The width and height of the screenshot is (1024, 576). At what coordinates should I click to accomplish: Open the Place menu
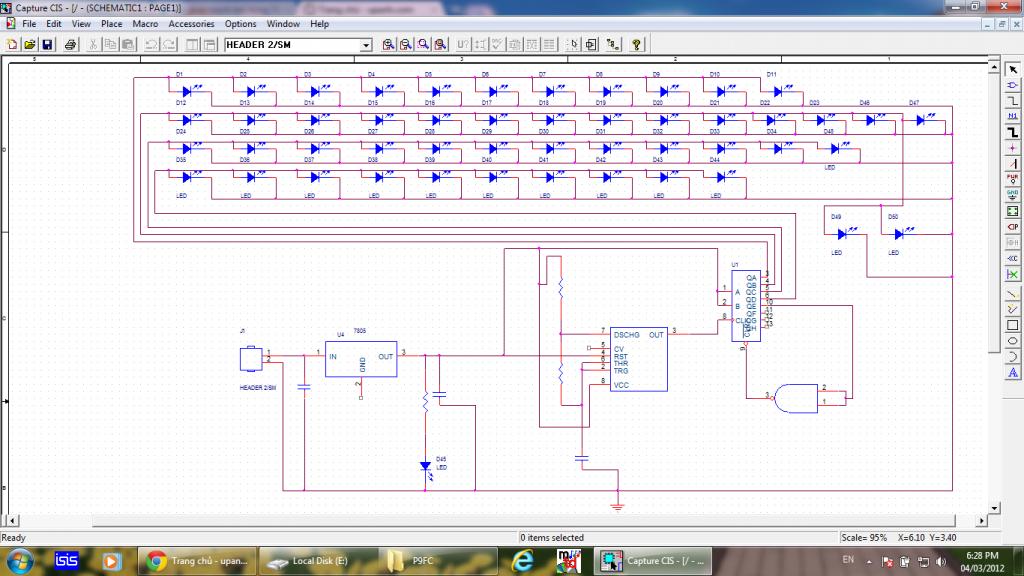click(x=111, y=23)
